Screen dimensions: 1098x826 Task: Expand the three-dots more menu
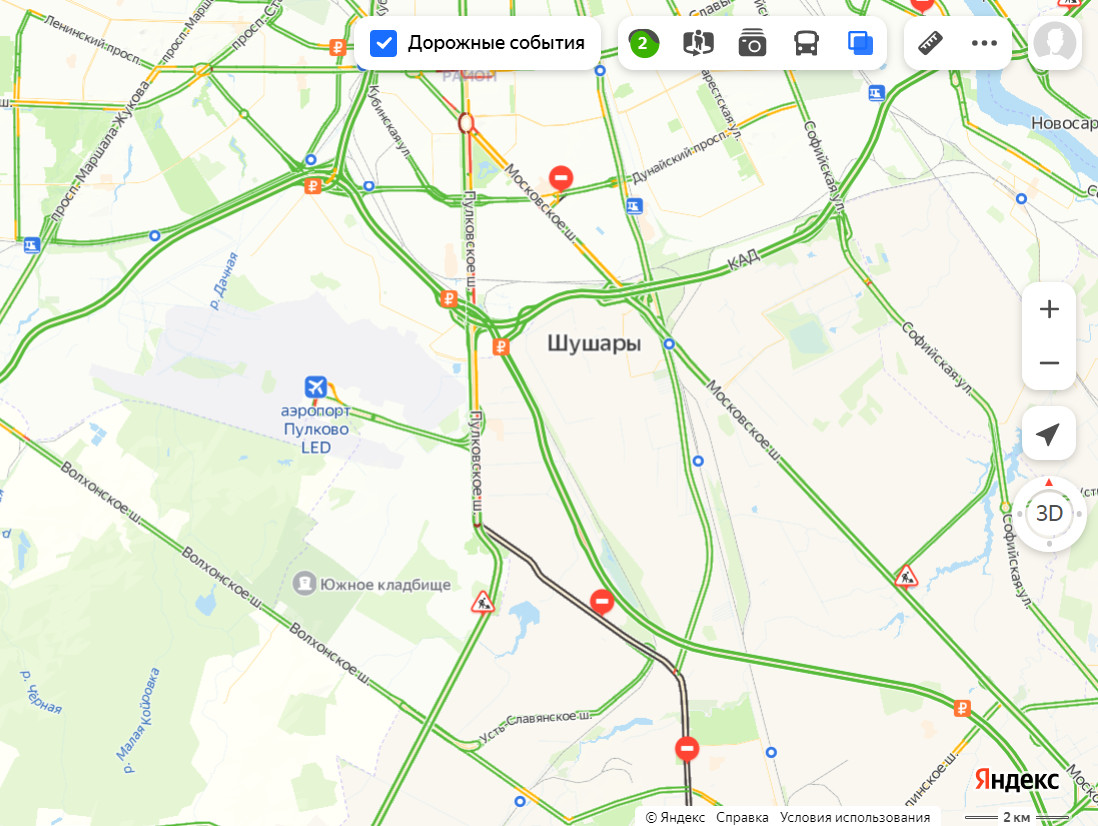pos(984,43)
